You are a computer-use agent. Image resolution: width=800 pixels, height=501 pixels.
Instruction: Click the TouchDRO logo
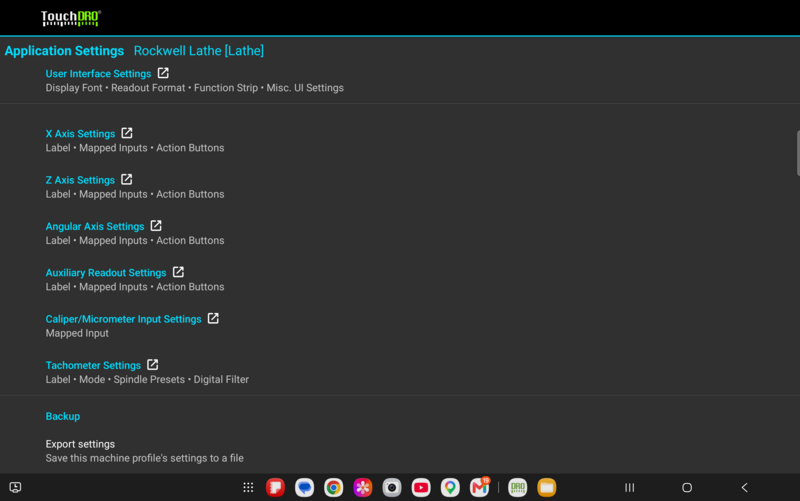[x=71, y=18]
